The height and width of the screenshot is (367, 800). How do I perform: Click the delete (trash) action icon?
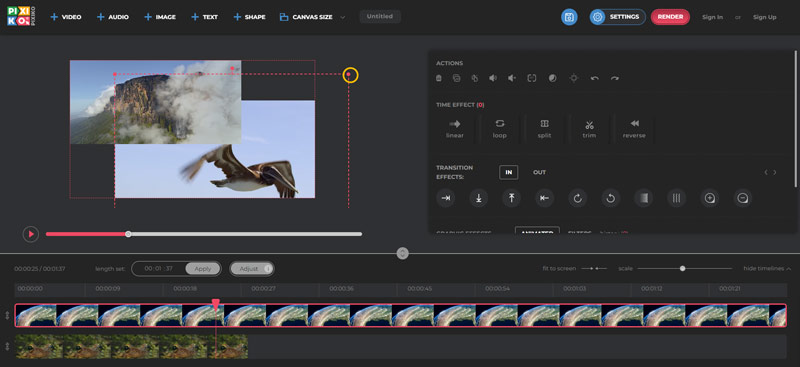[x=439, y=78]
